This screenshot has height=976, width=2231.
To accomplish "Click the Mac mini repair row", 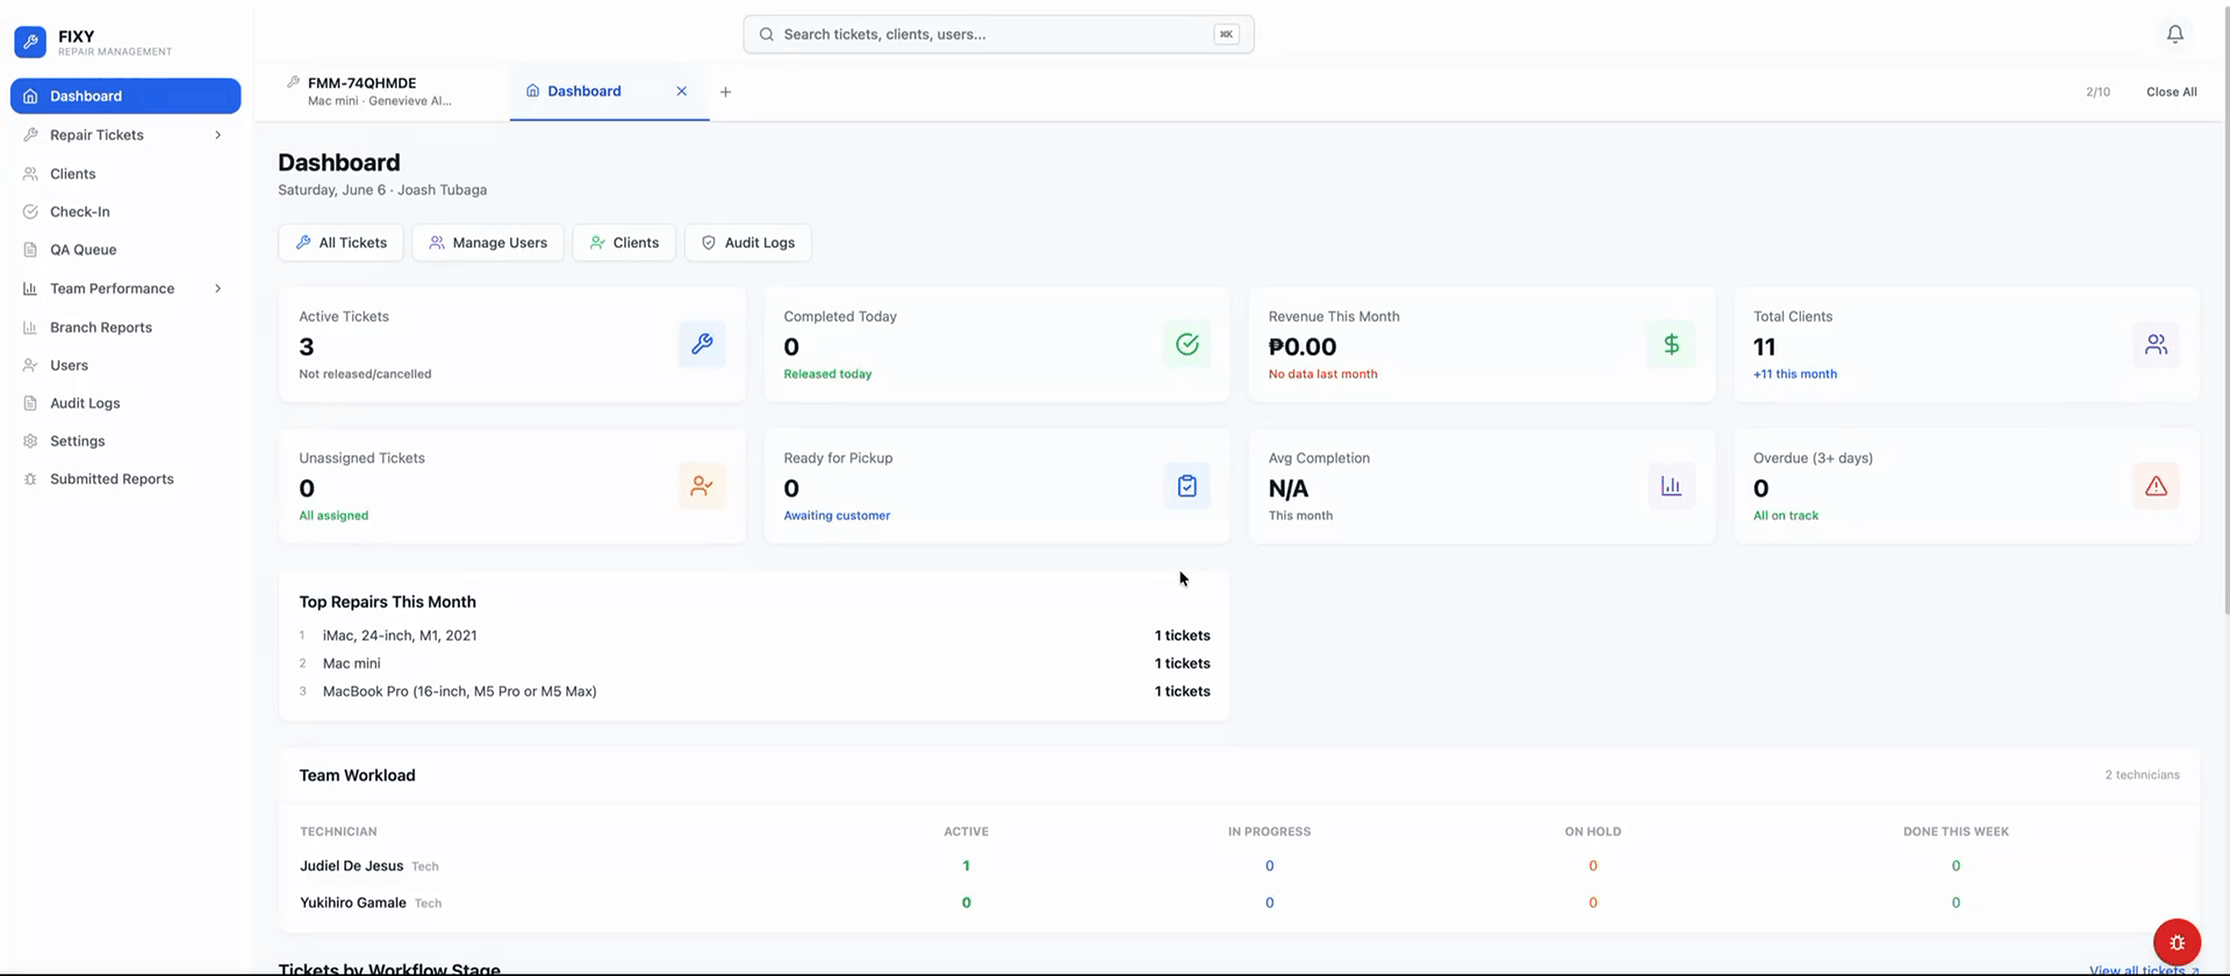I will pyautogui.click(x=754, y=664).
